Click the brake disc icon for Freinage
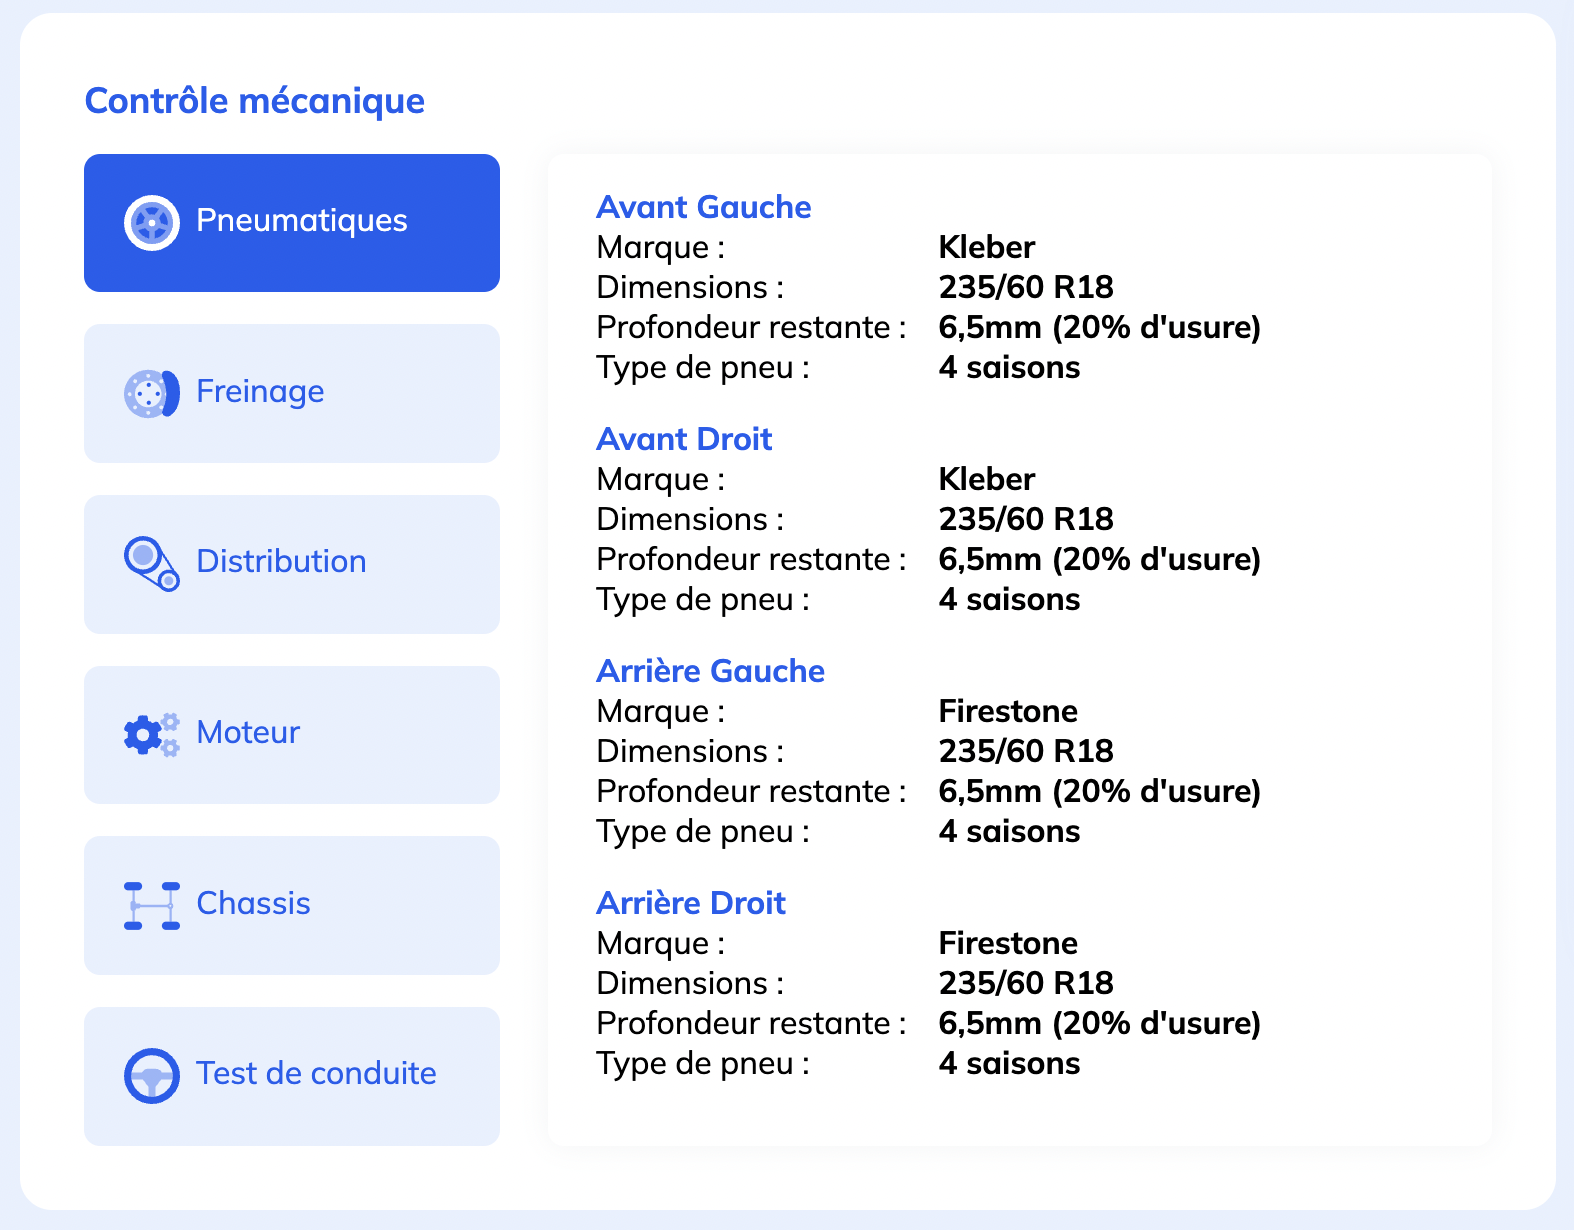 click(x=152, y=393)
